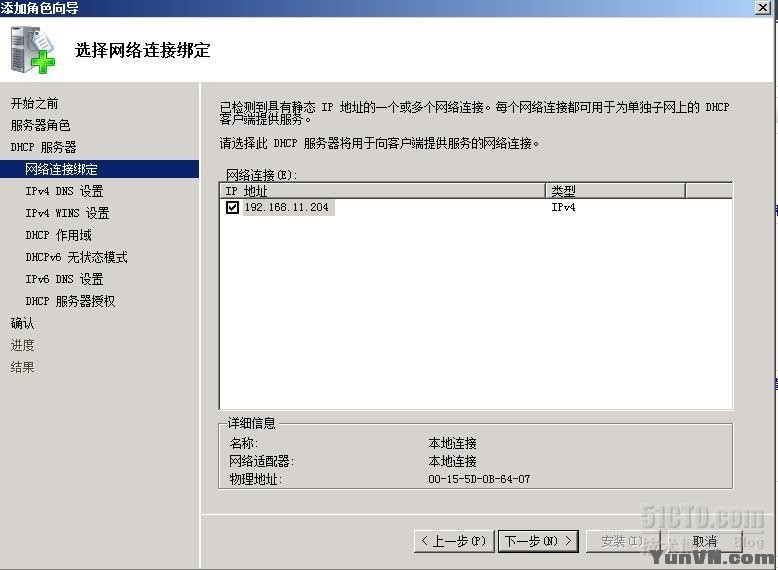The image size is (778, 570).
Task: Uncheck the 192.168.11.204 network connection checkbox
Action: click(x=232, y=207)
